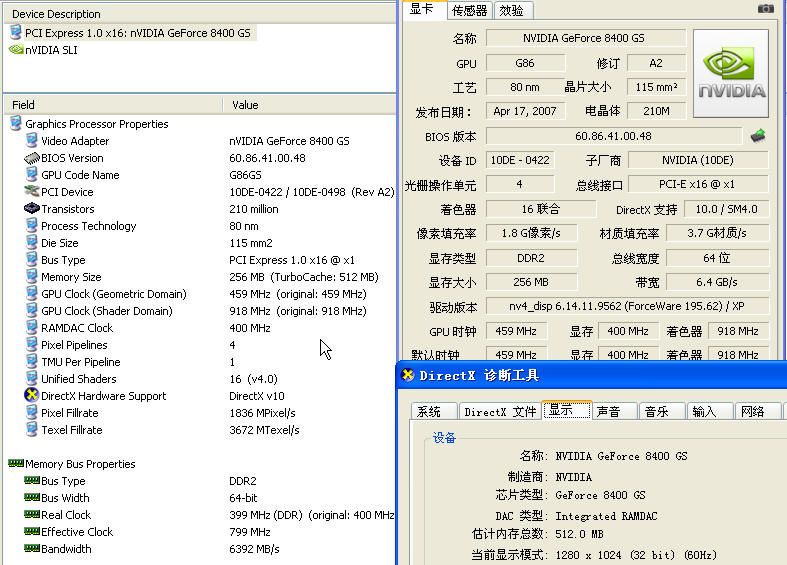Viewport: 787px width, 565px height.
Task: Open the 系统 tab in DirectX tool
Action: pos(434,411)
